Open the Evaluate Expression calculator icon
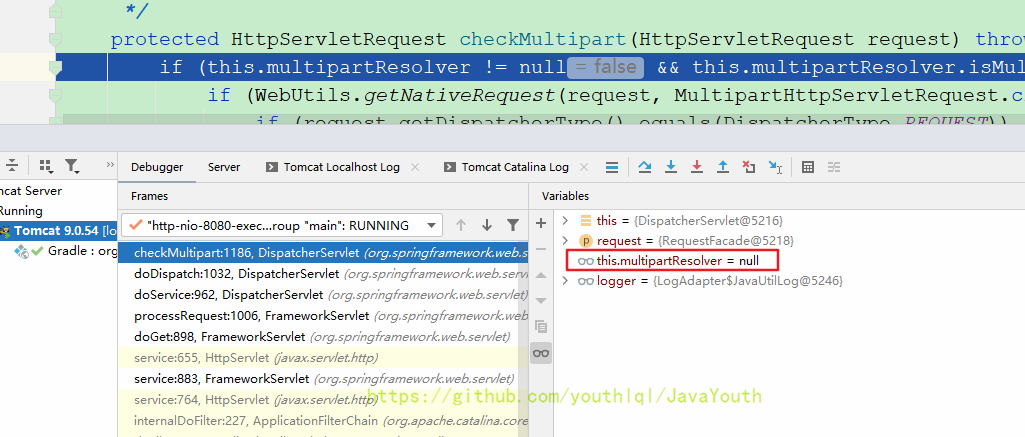This screenshot has width=1025, height=437. click(808, 167)
